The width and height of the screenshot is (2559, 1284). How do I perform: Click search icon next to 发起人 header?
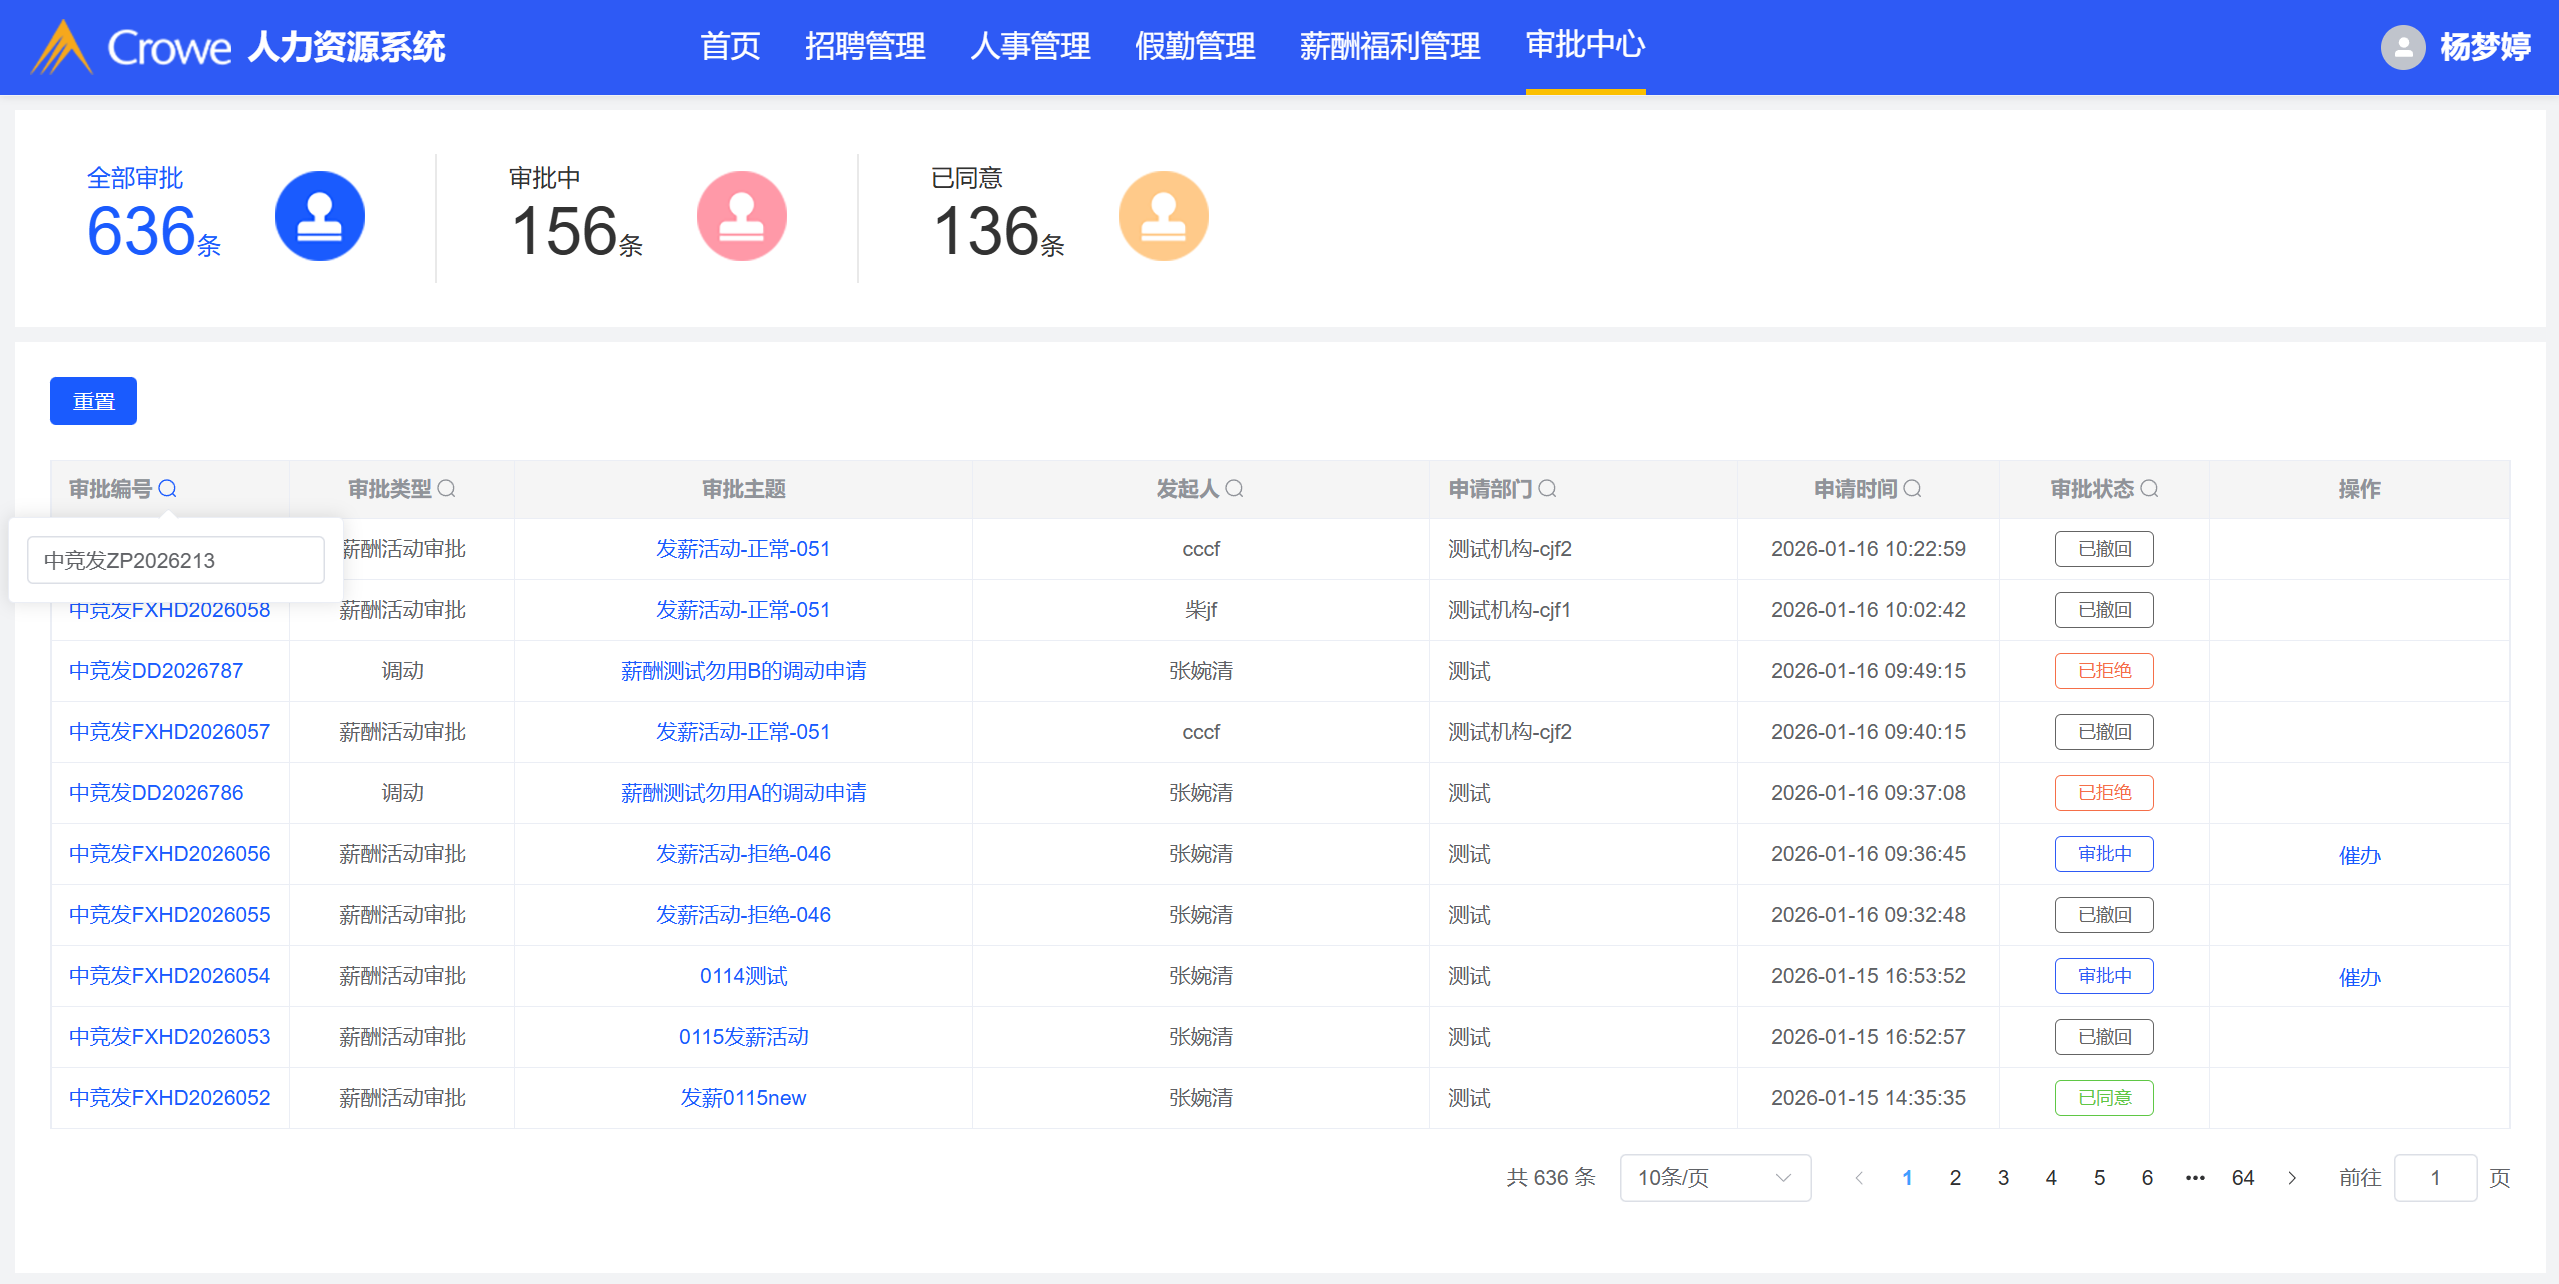[1235, 489]
